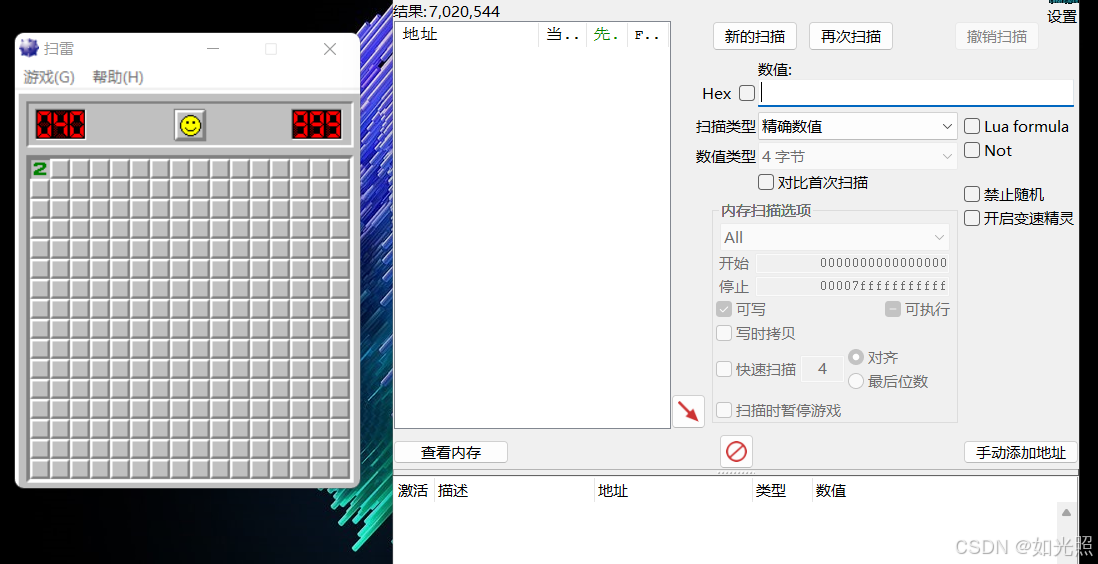The height and width of the screenshot is (564, 1098).
Task: Click the revealed '2' cell in Minesweeper grid
Action: pos(40,169)
